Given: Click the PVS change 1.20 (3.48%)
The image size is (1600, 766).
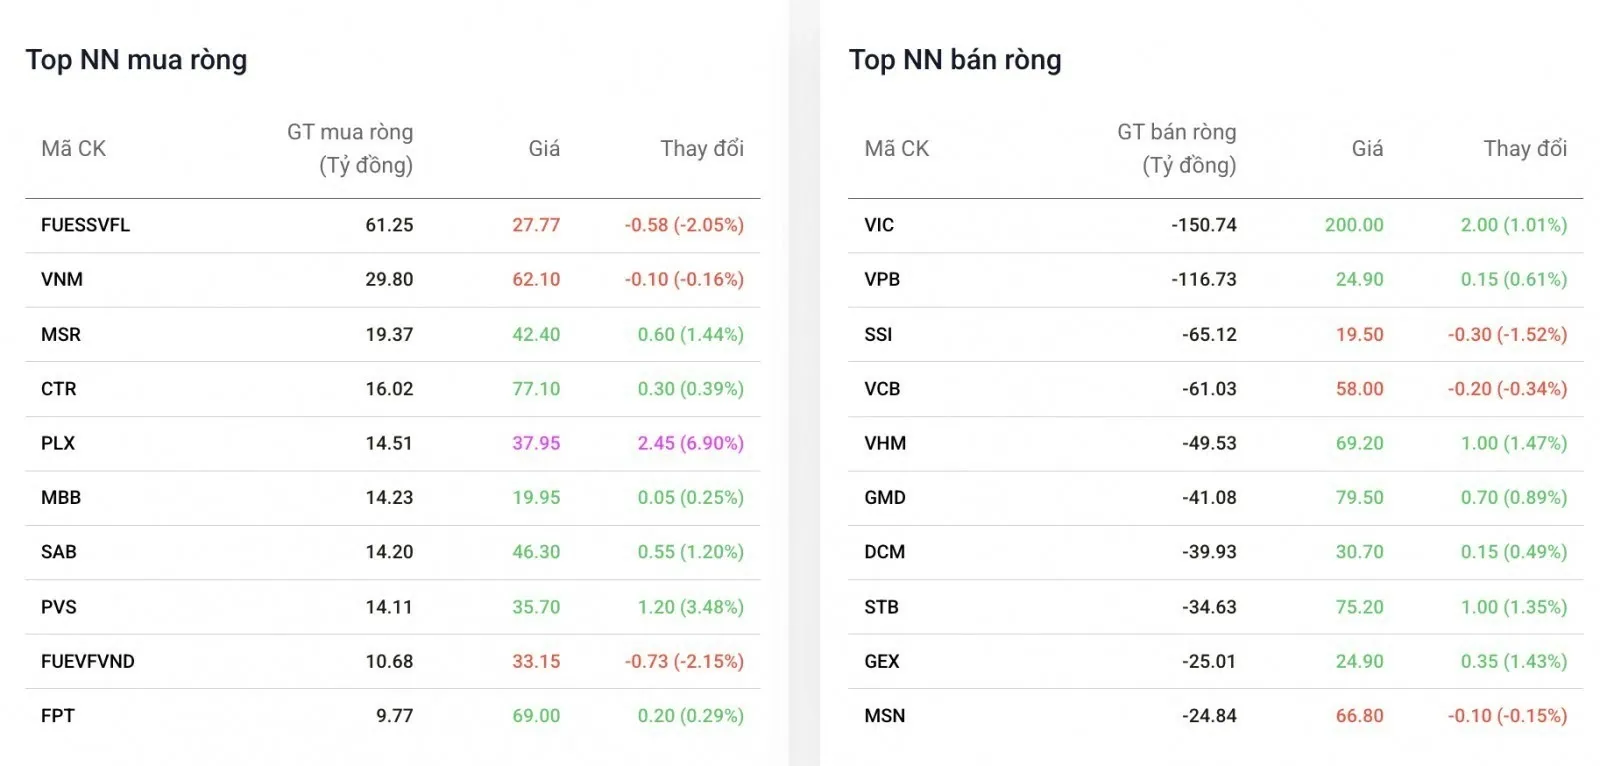Looking at the screenshot, I should (691, 607).
